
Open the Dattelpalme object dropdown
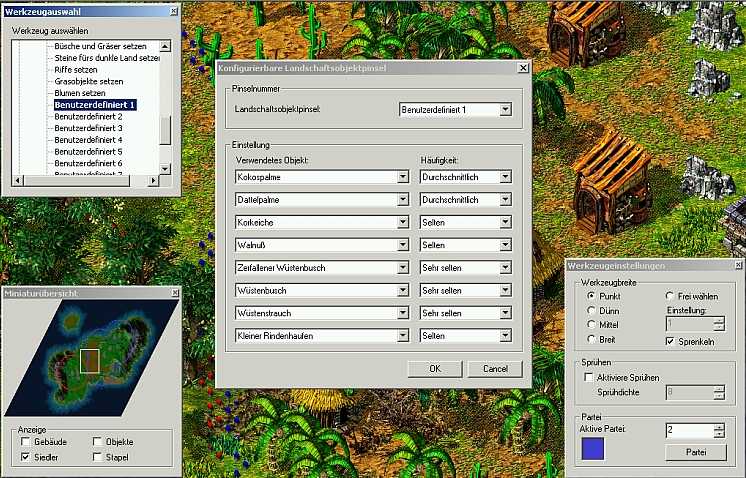click(402, 200)
